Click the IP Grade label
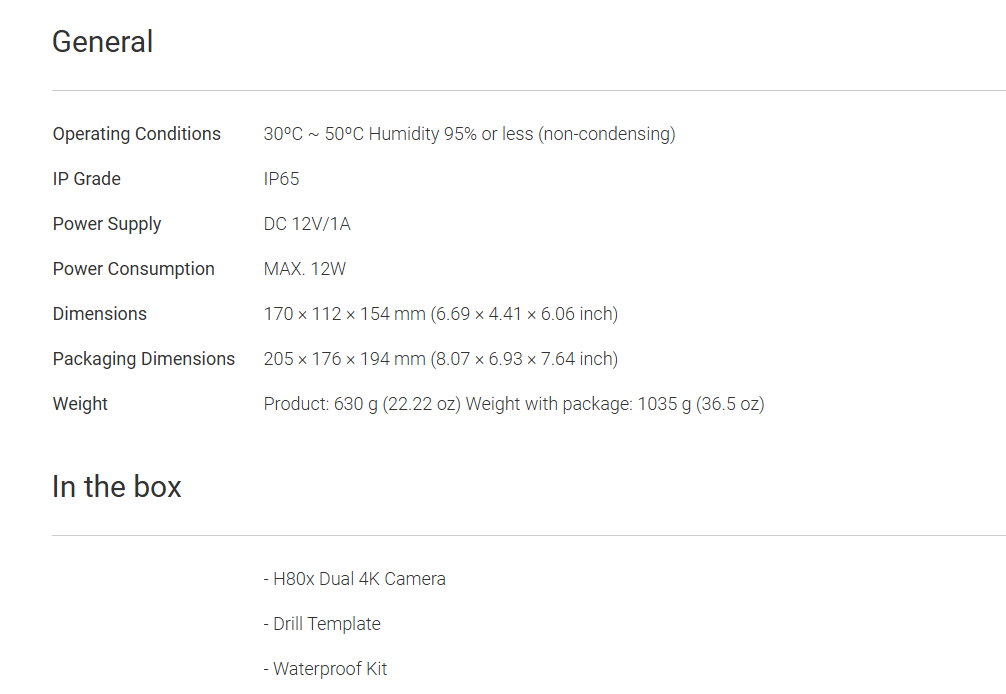This screenshot has width=1006, height=694. tap(87, 179)
